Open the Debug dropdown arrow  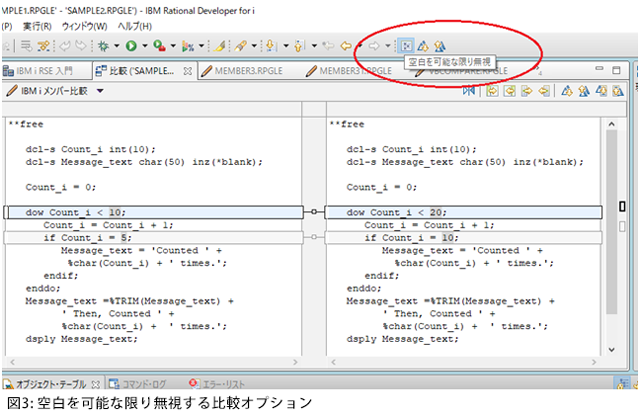pos(116,46)
